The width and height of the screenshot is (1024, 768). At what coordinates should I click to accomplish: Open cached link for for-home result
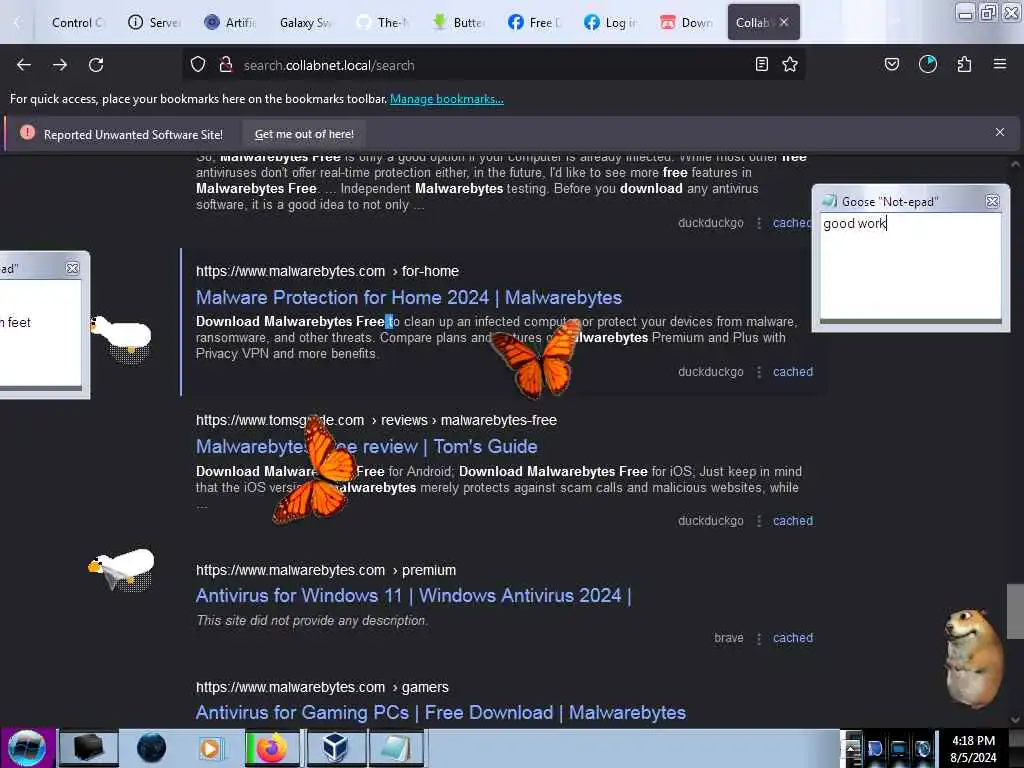click(793, 372)
